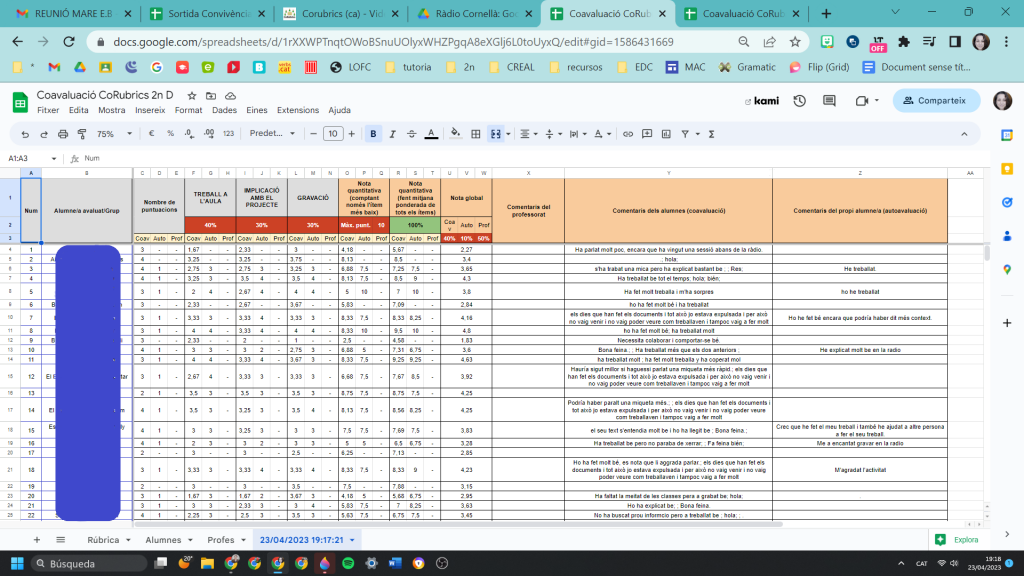This screenshot has width=1024, height=576.
Task: Toggle bold formatting in the toolbar
Action: (373, 133)
